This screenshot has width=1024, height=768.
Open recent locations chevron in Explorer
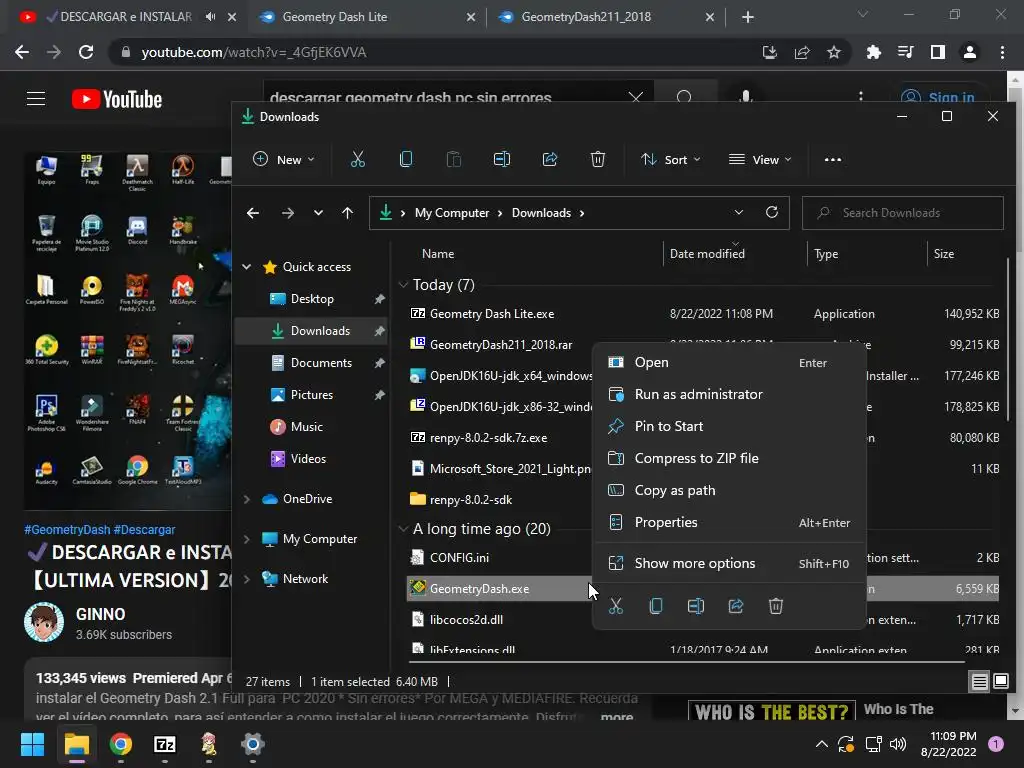(x=318, y=213)
